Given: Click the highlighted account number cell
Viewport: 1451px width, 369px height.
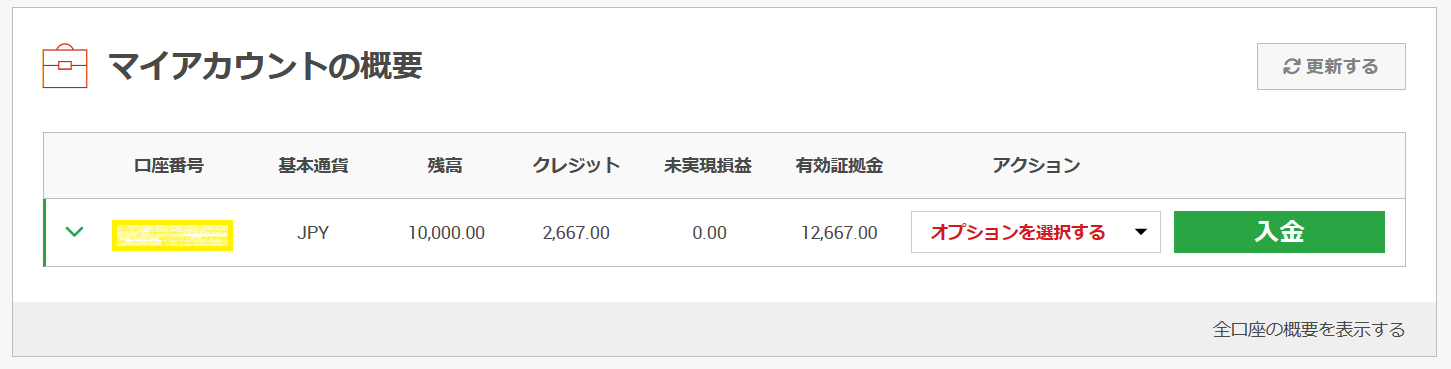Looking at the screenshot, I should pyautogui.click(x=172, y=234).
